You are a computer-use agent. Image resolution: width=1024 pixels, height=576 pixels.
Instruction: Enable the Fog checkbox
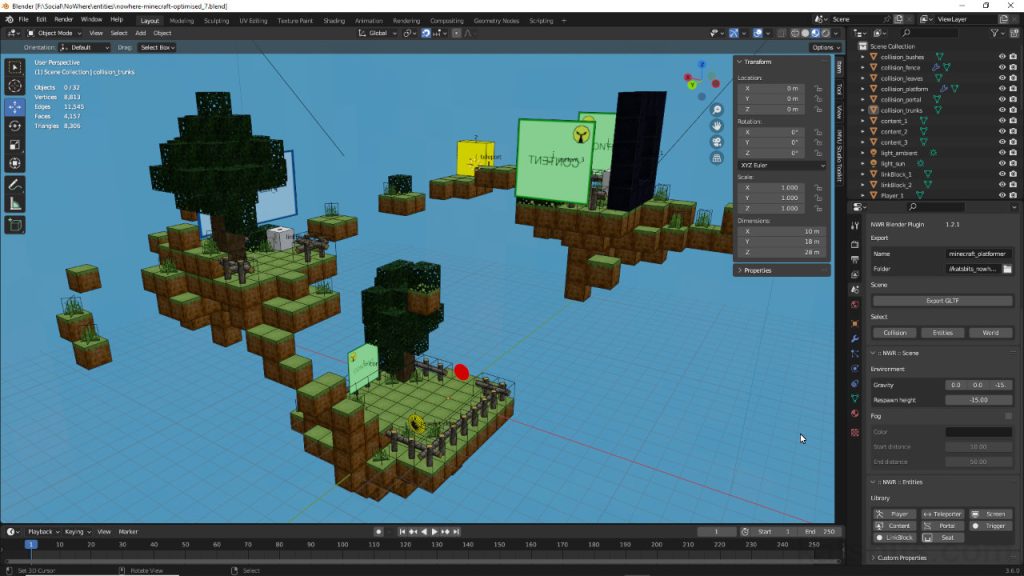[1006, 414]
